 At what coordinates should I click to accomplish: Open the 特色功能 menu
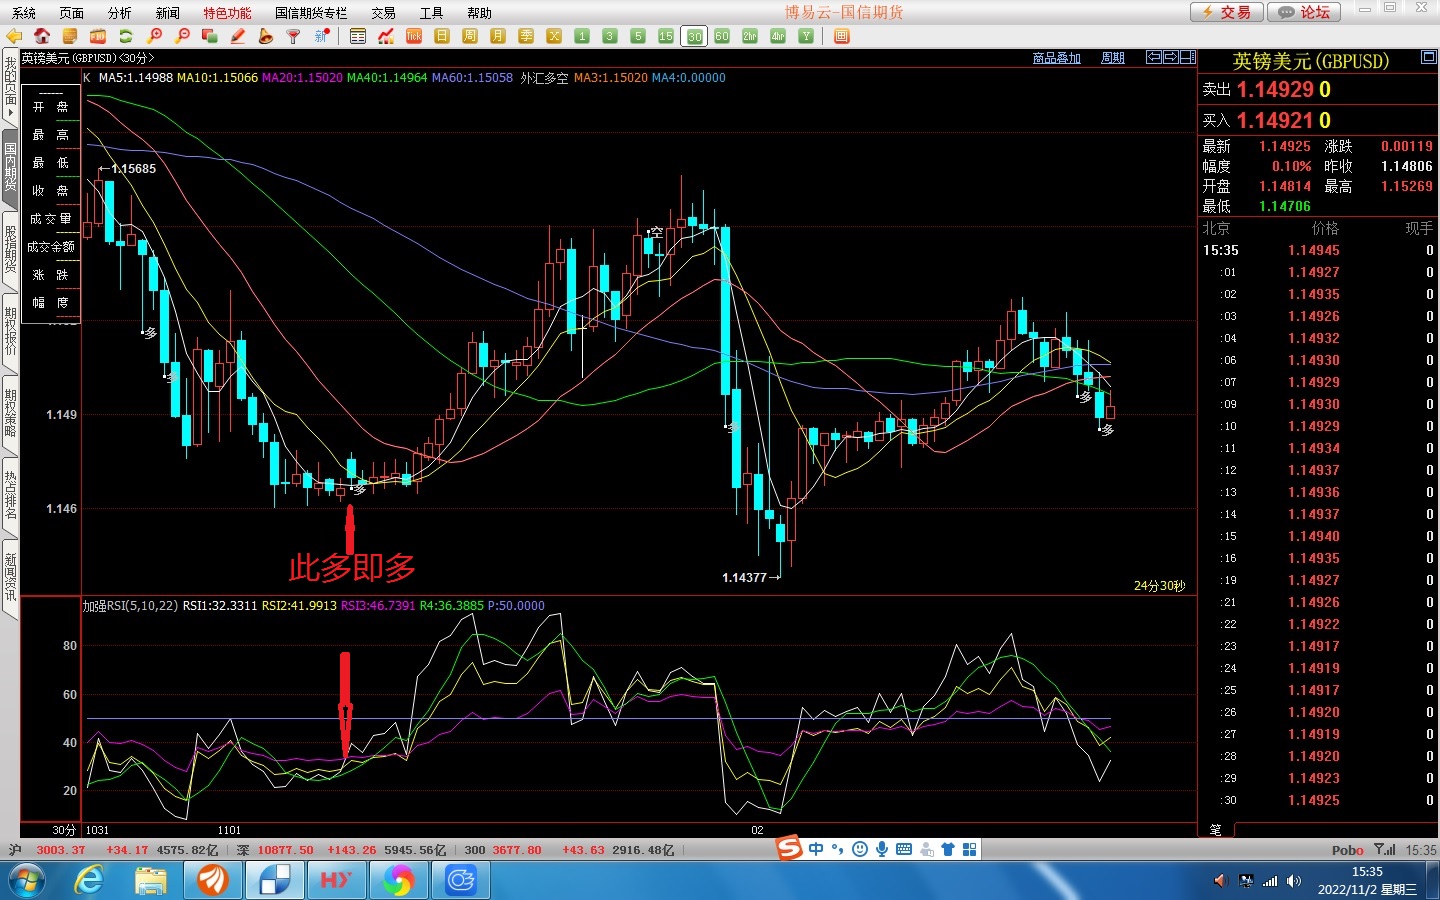tap(228, 13)
